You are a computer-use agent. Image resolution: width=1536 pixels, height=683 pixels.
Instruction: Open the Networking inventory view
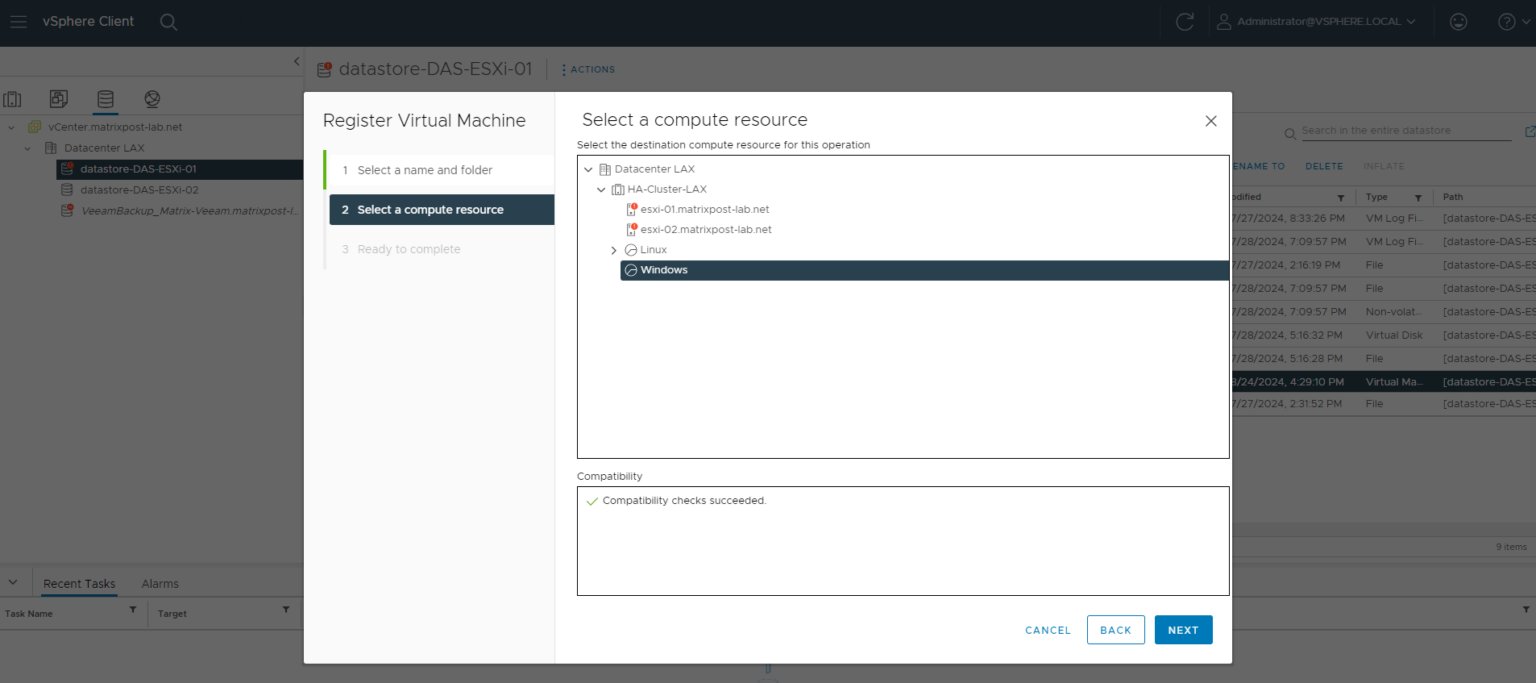150,99
